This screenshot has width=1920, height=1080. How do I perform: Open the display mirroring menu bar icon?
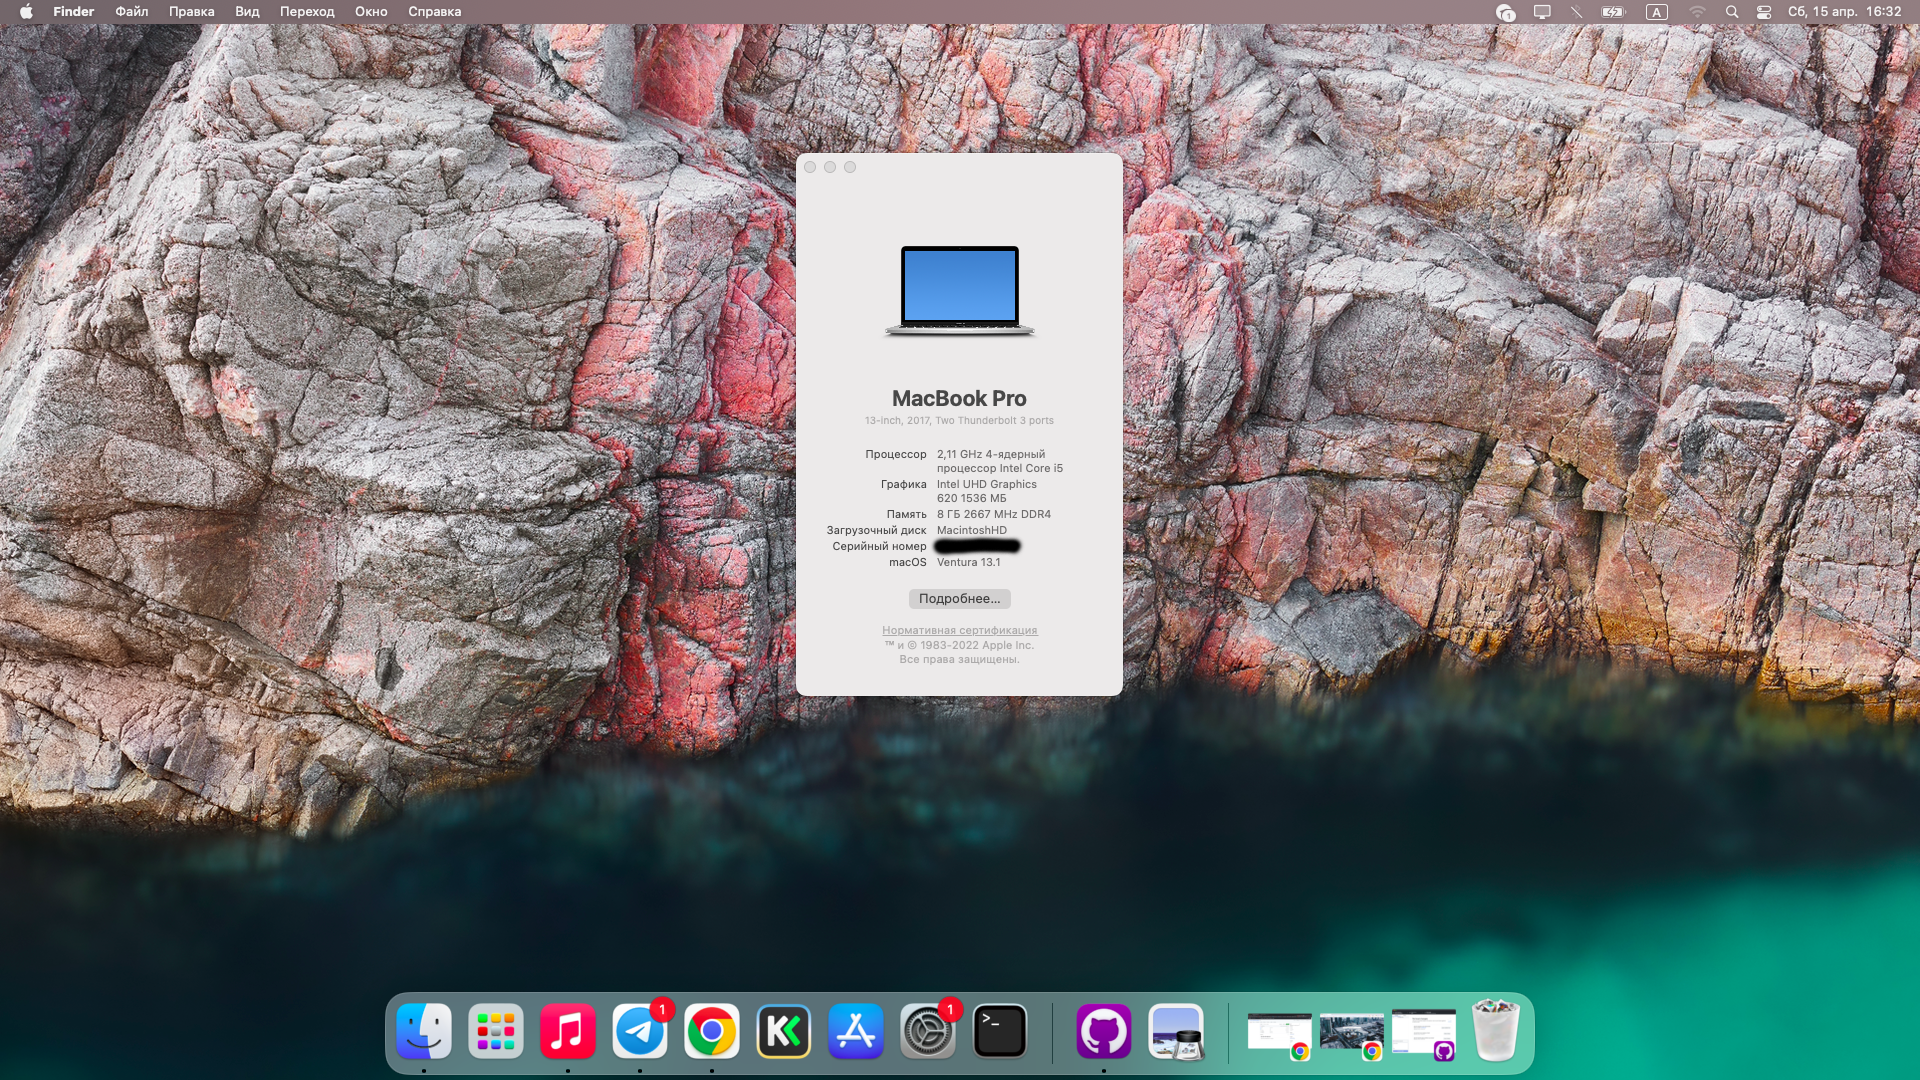pyautogui.click(x=1542, y=12)
